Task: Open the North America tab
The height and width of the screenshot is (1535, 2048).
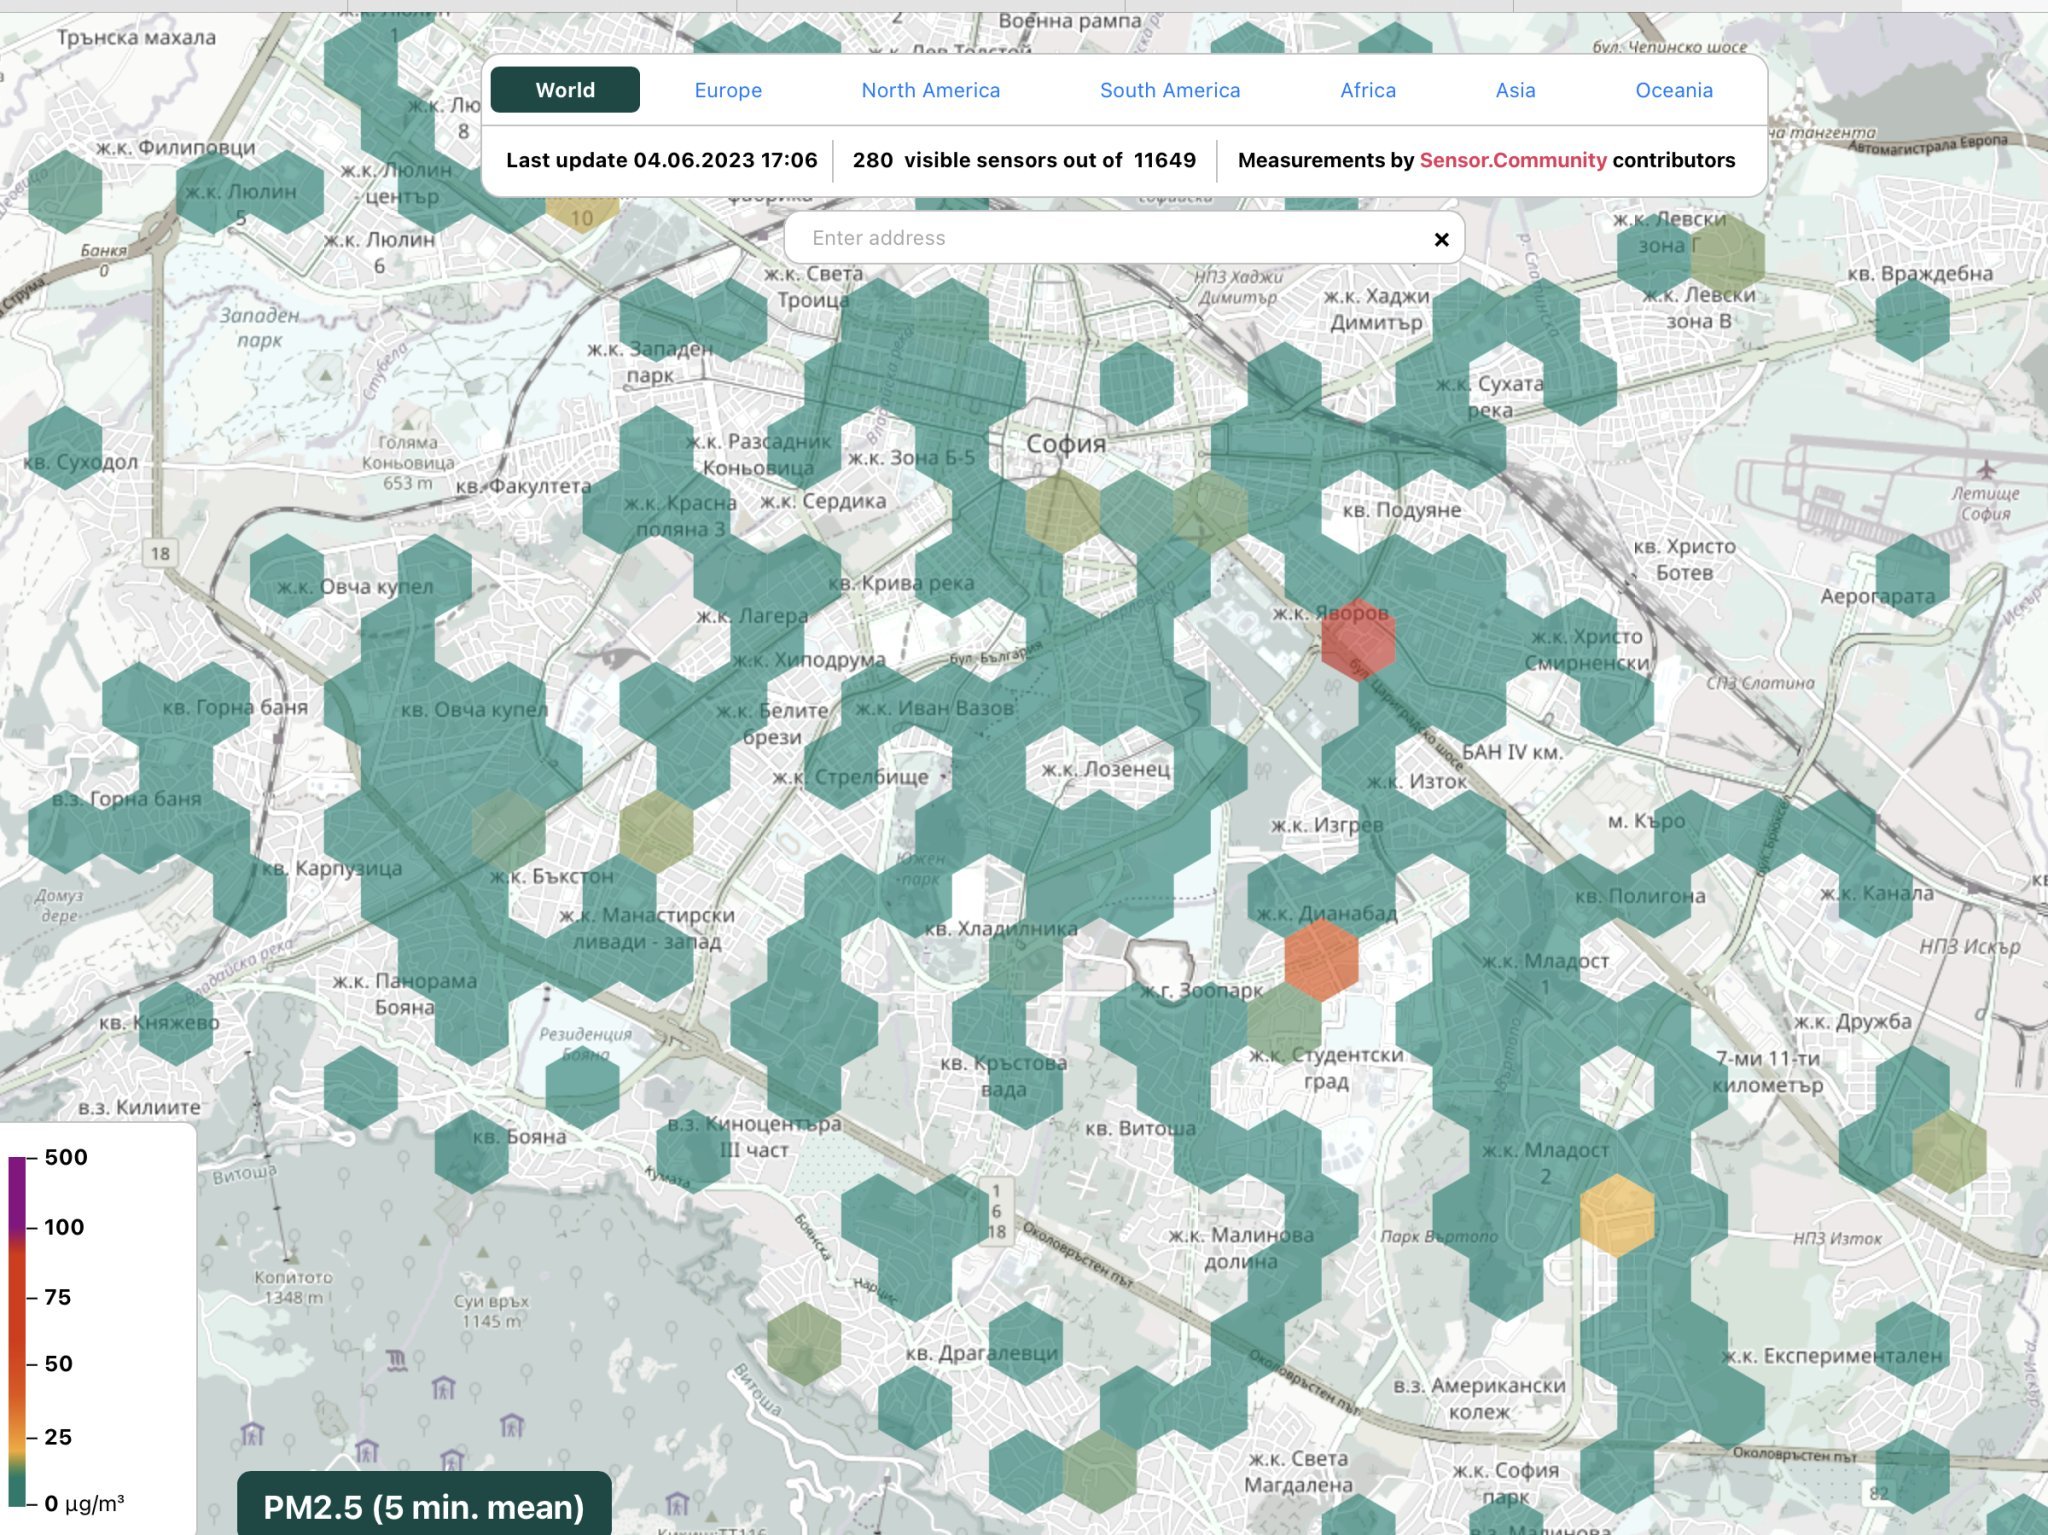Action: pos(930,90)
